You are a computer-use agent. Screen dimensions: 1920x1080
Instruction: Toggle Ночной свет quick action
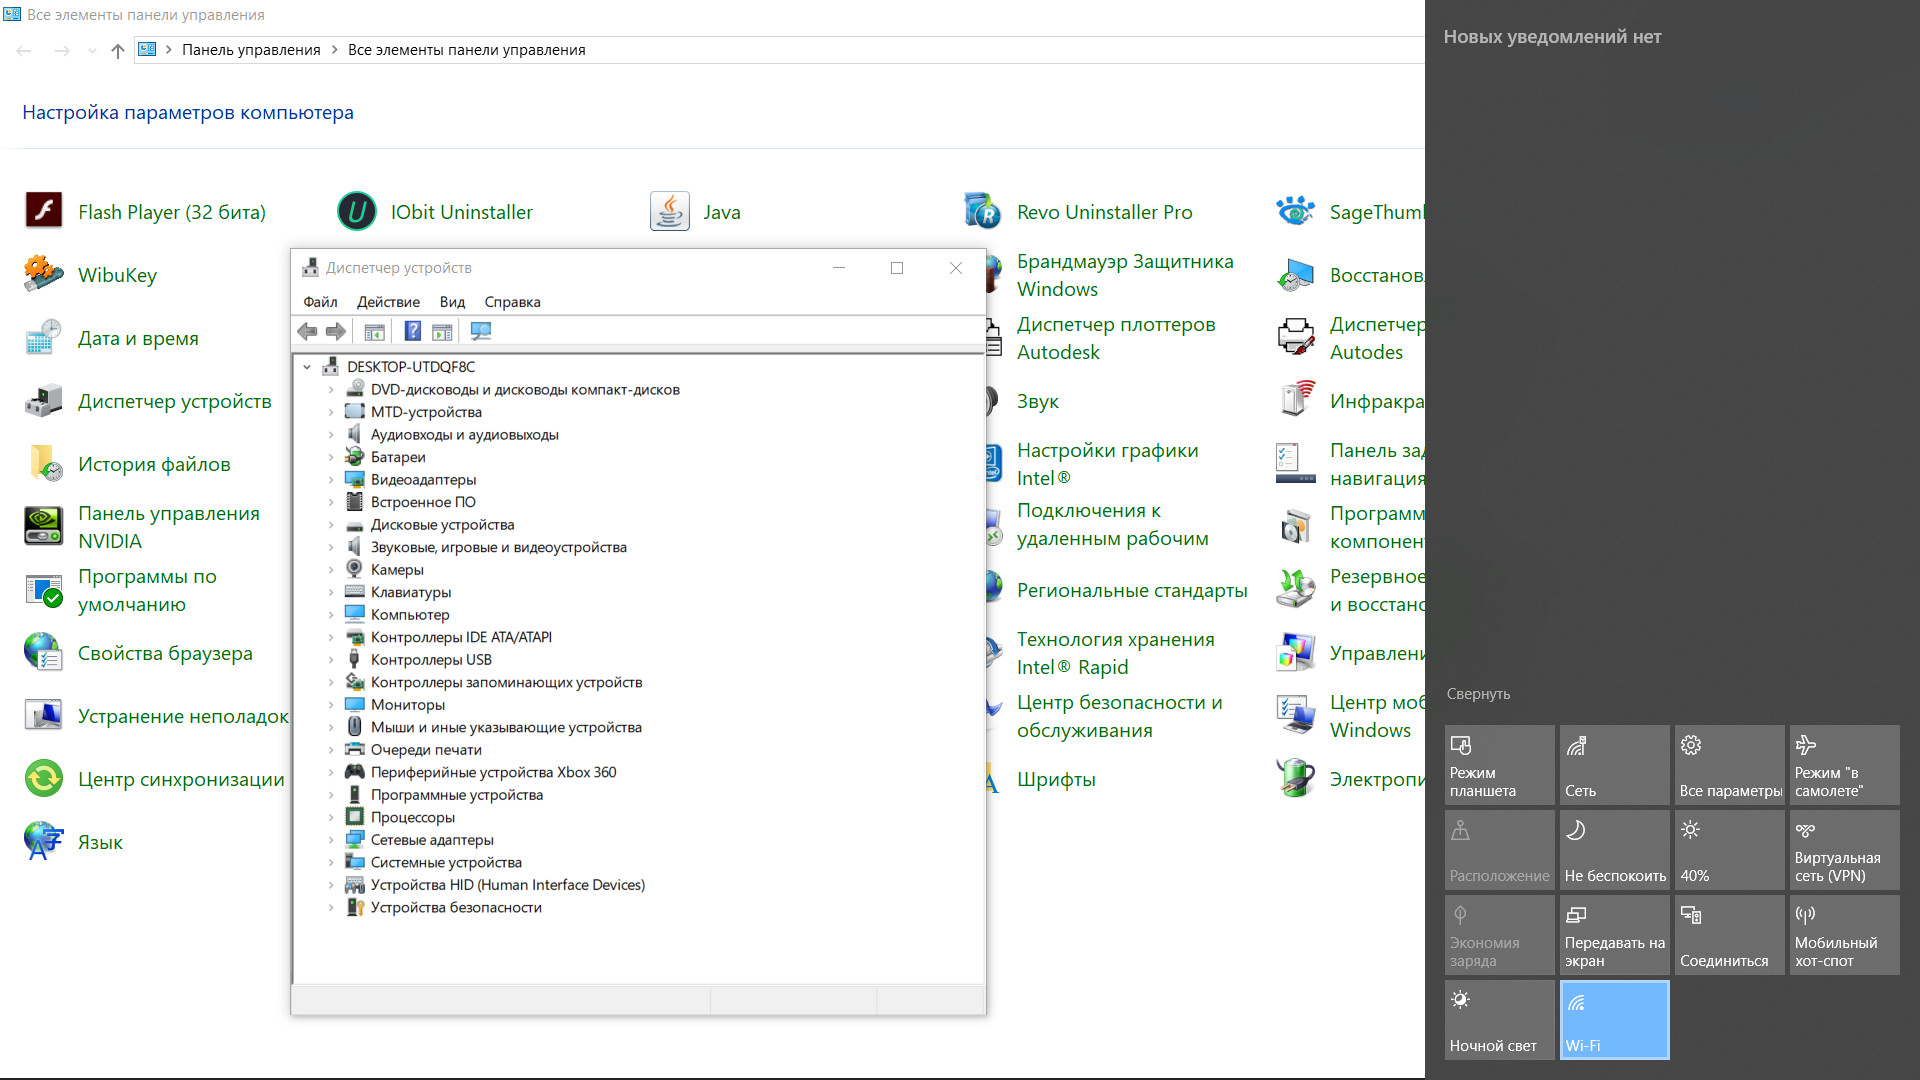[1500, 1020]
